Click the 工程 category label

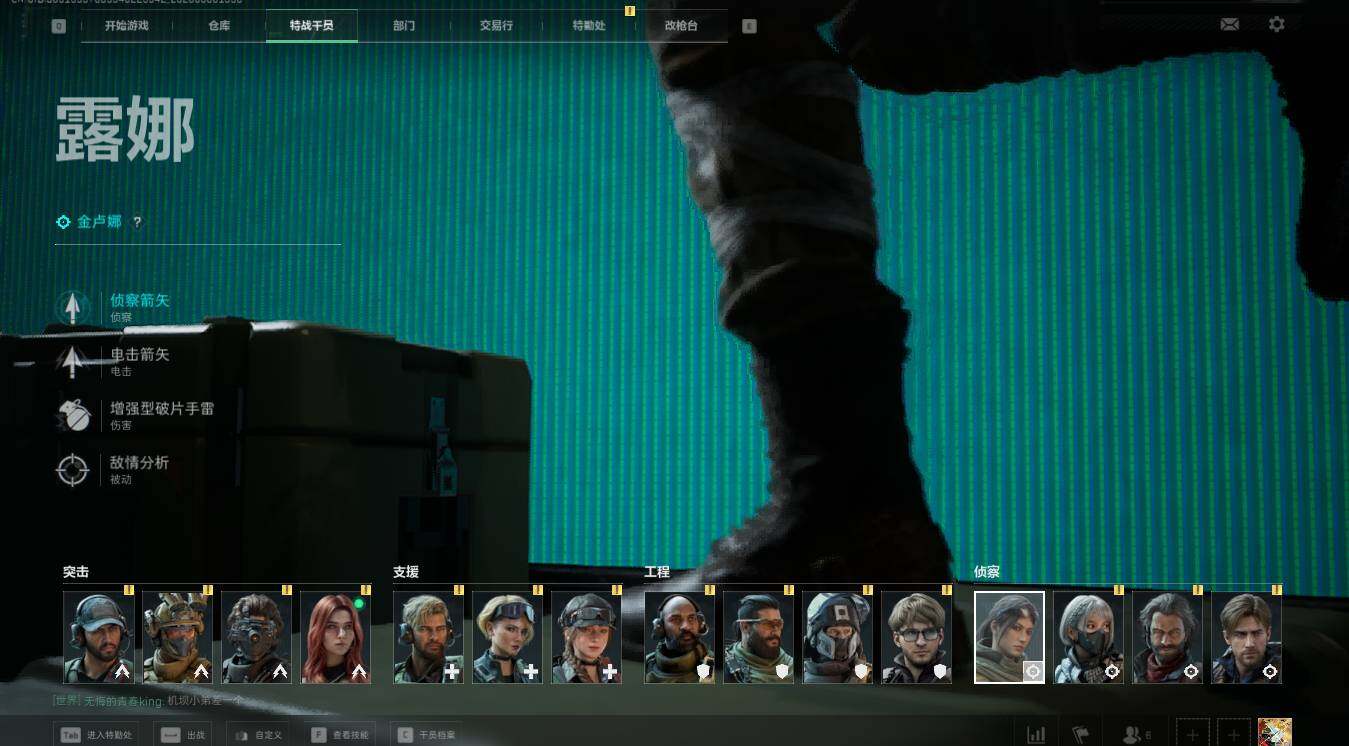pyautogui.click(x=657, y=572)
